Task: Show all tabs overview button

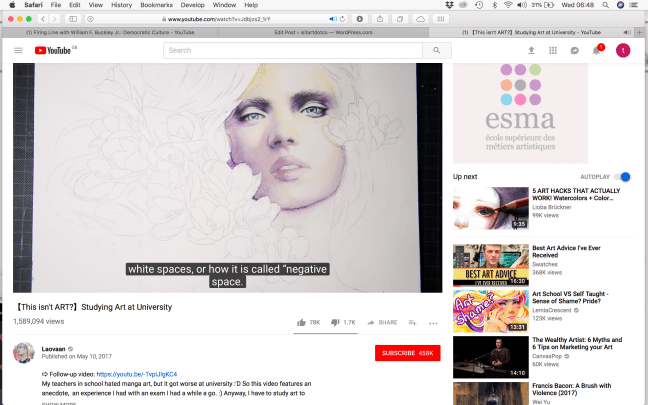Action: coord(400,19)
